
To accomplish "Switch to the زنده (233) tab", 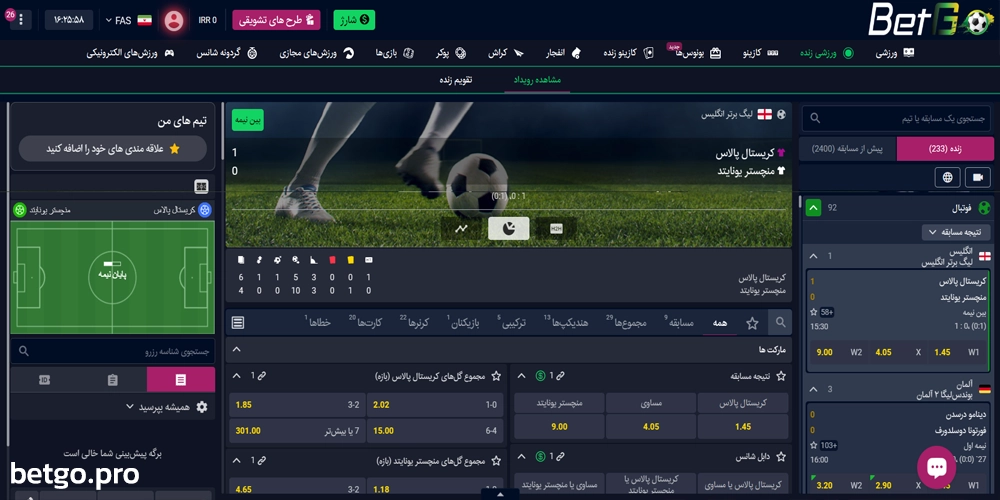I will click(x=945, y=149).
